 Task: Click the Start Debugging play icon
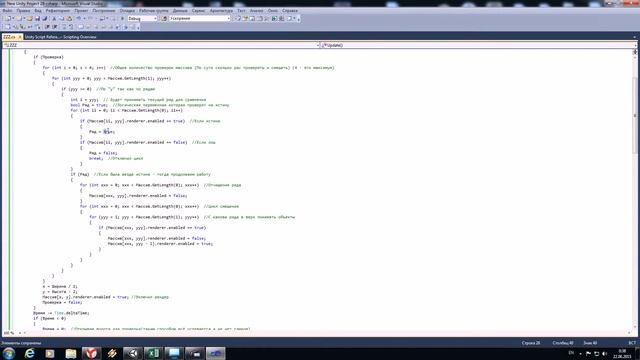(122, 18)
